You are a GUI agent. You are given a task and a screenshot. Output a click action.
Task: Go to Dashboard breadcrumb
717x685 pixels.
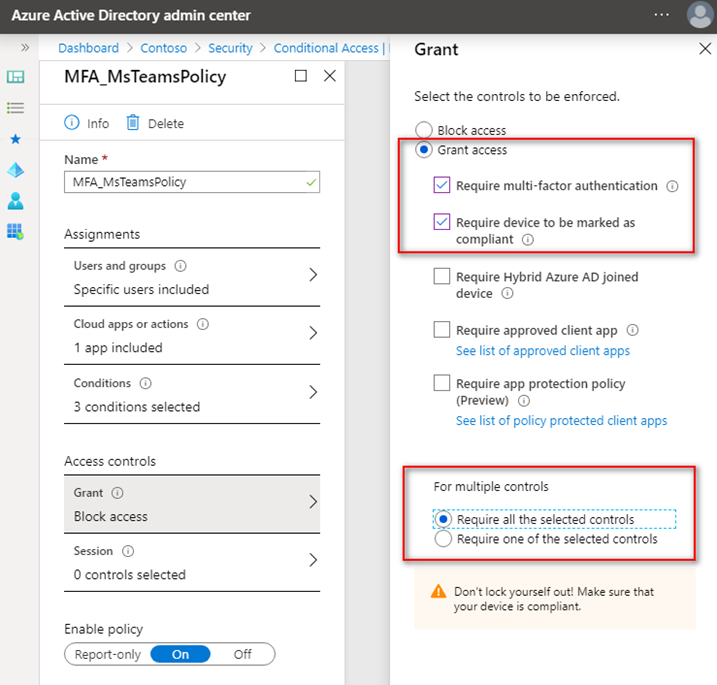[x=88, y=48]
